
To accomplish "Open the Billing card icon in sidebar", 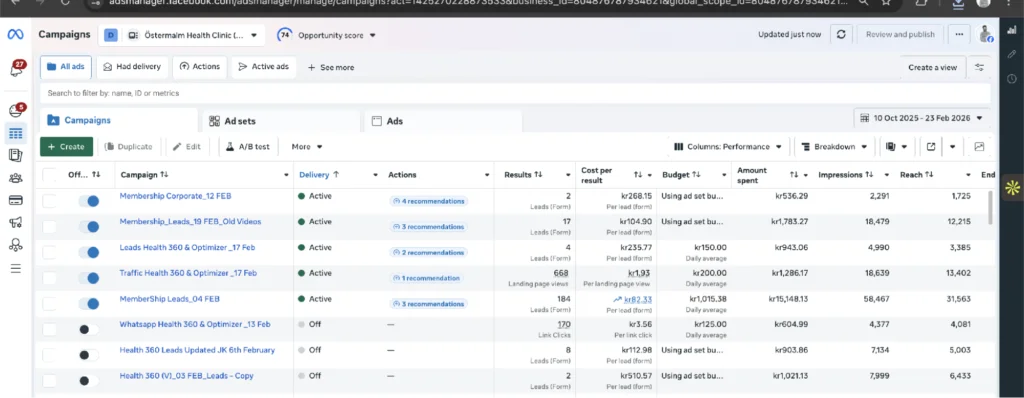I will point(16,200).
